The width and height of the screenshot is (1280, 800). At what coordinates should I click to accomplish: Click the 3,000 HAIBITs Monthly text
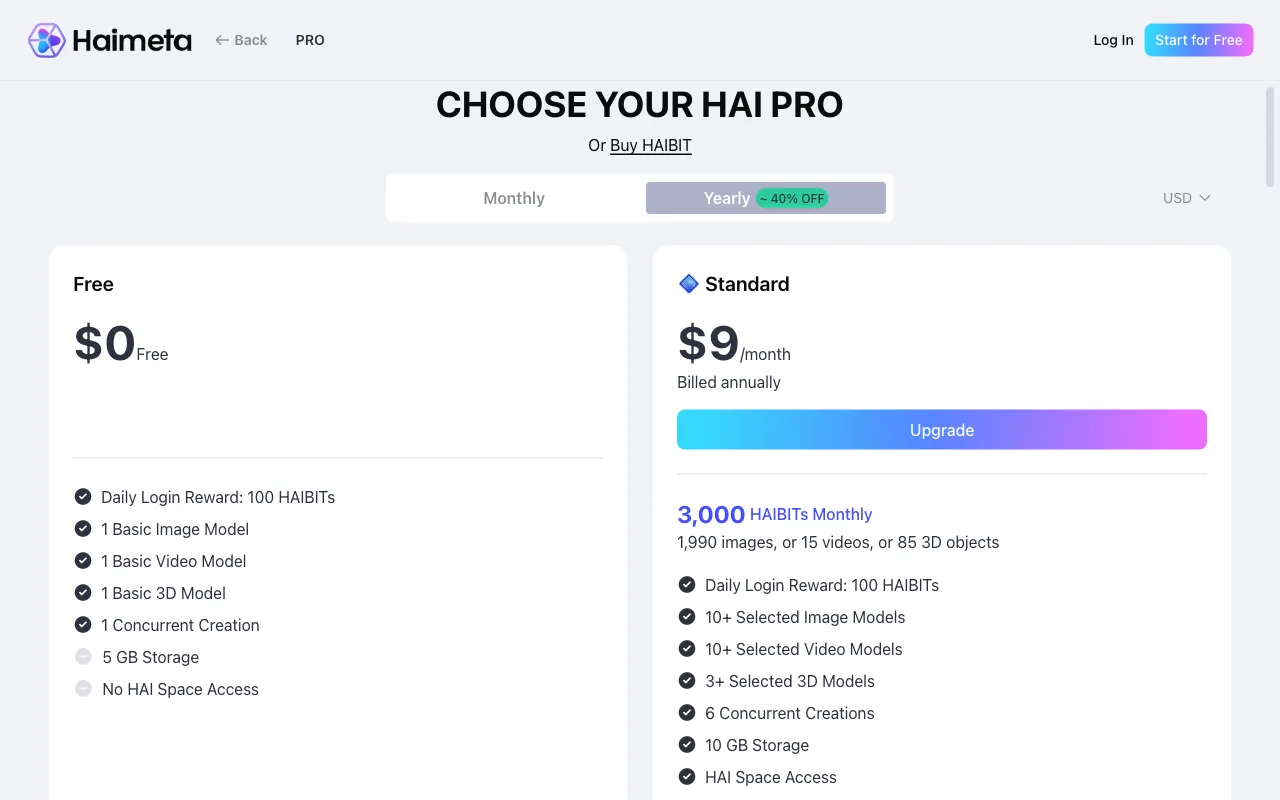pyautogui.click(x=775, y=514)
